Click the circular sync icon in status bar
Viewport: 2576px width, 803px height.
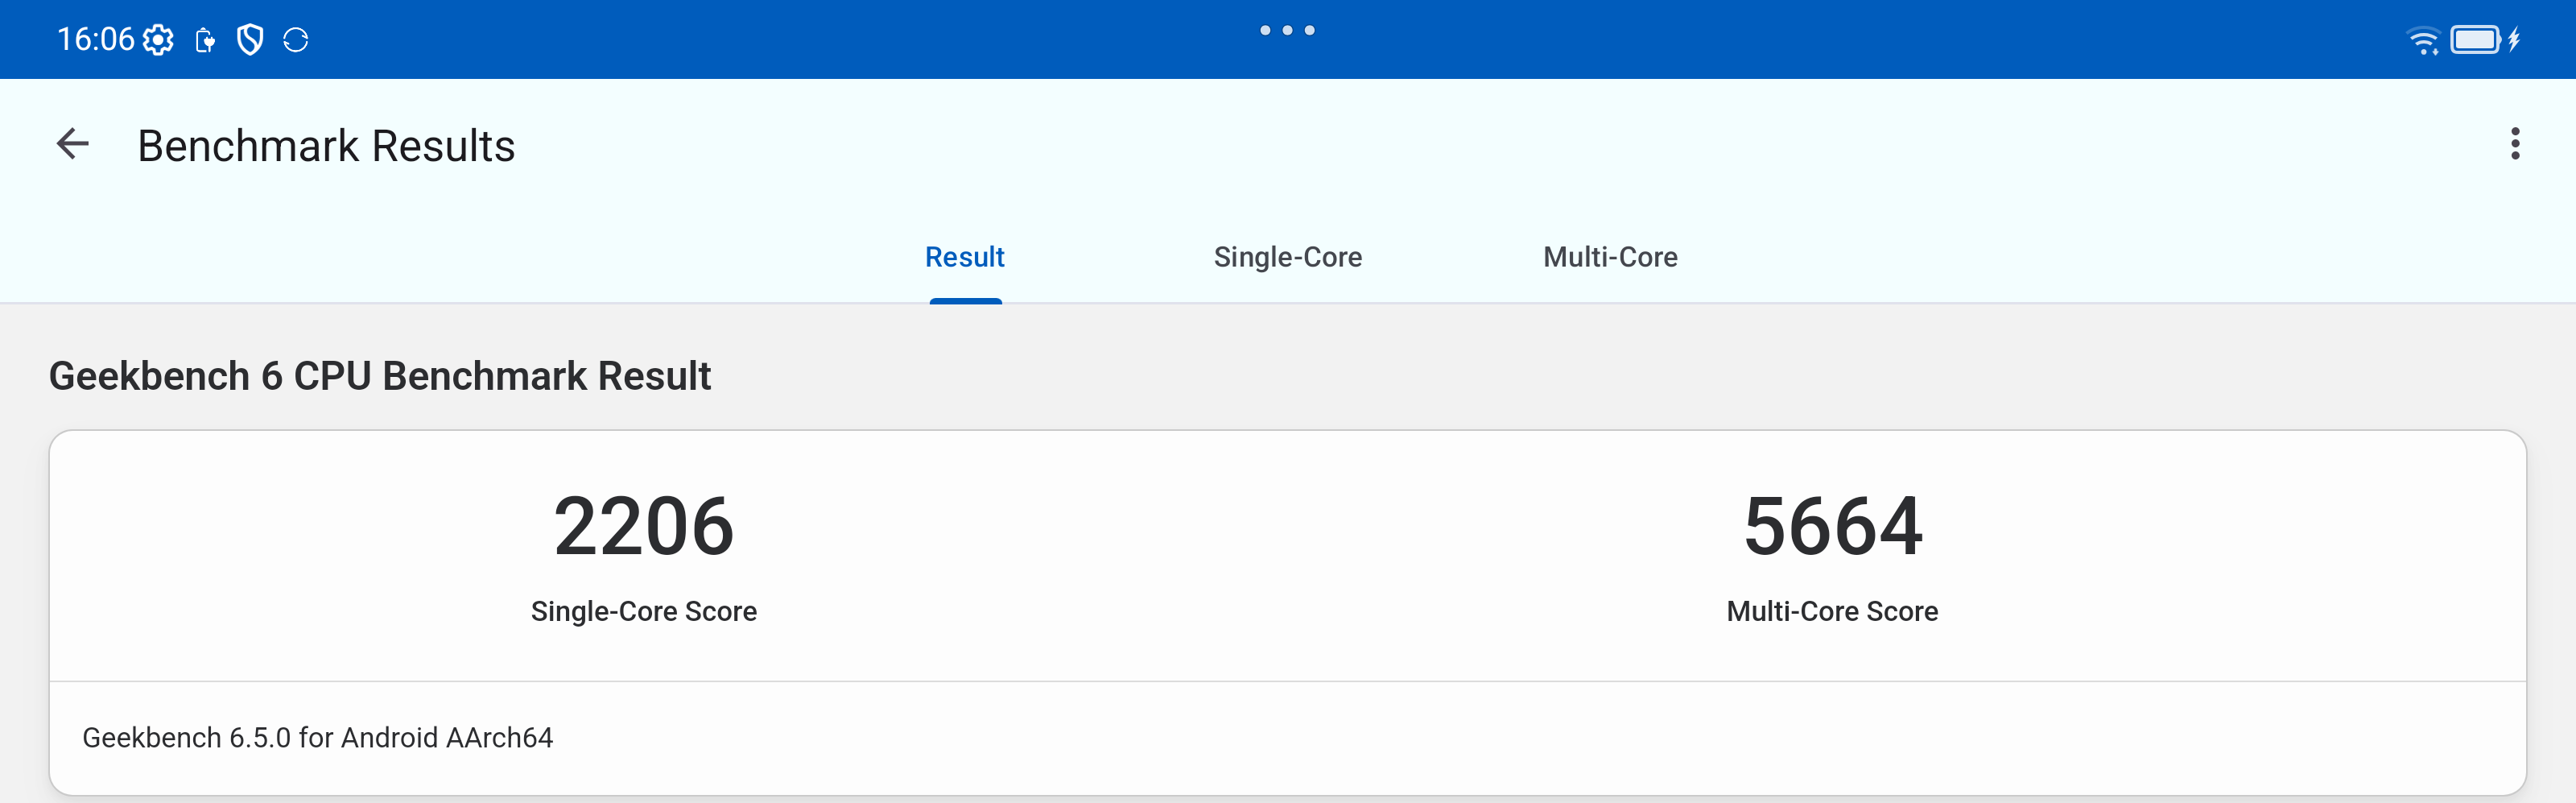click(296, 40)
